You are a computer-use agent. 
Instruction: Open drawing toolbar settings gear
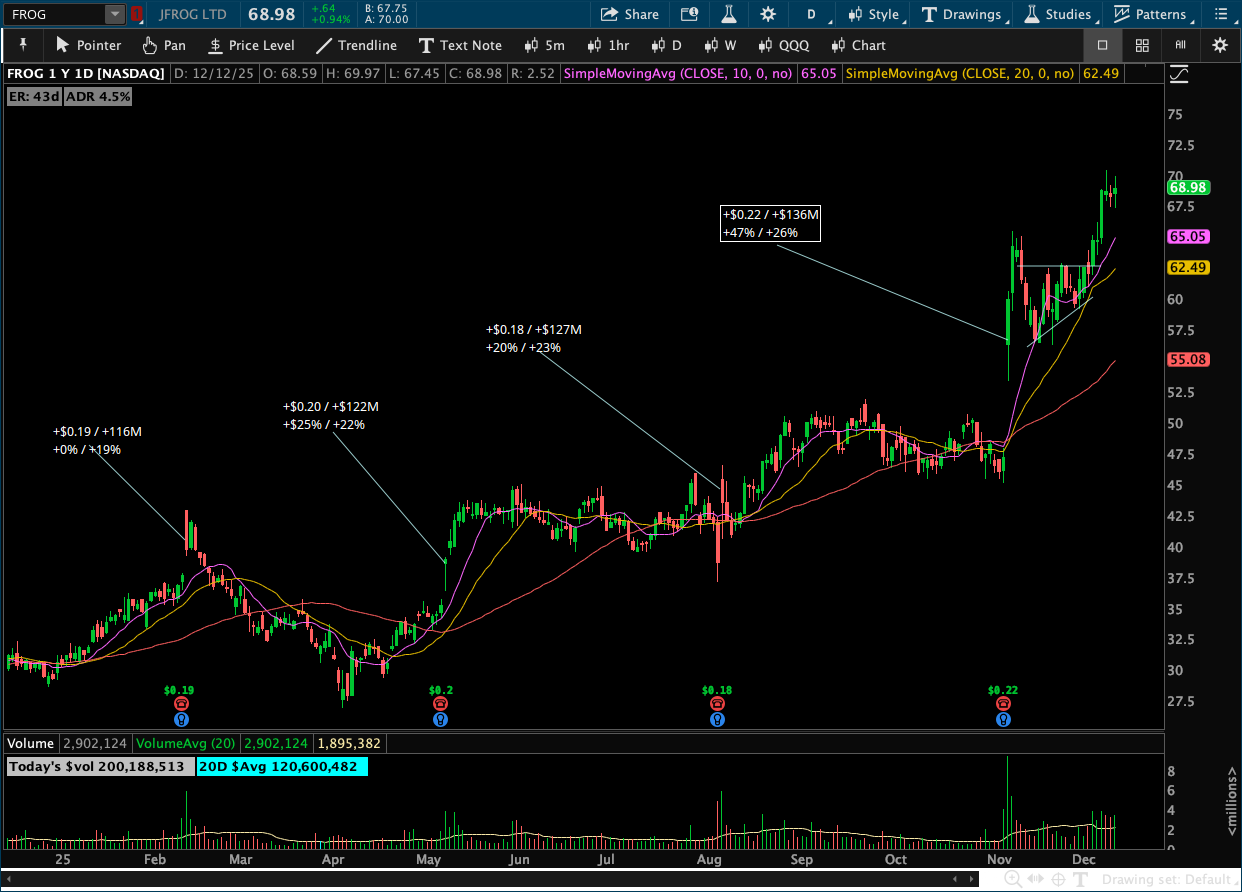click(1220, 45)
